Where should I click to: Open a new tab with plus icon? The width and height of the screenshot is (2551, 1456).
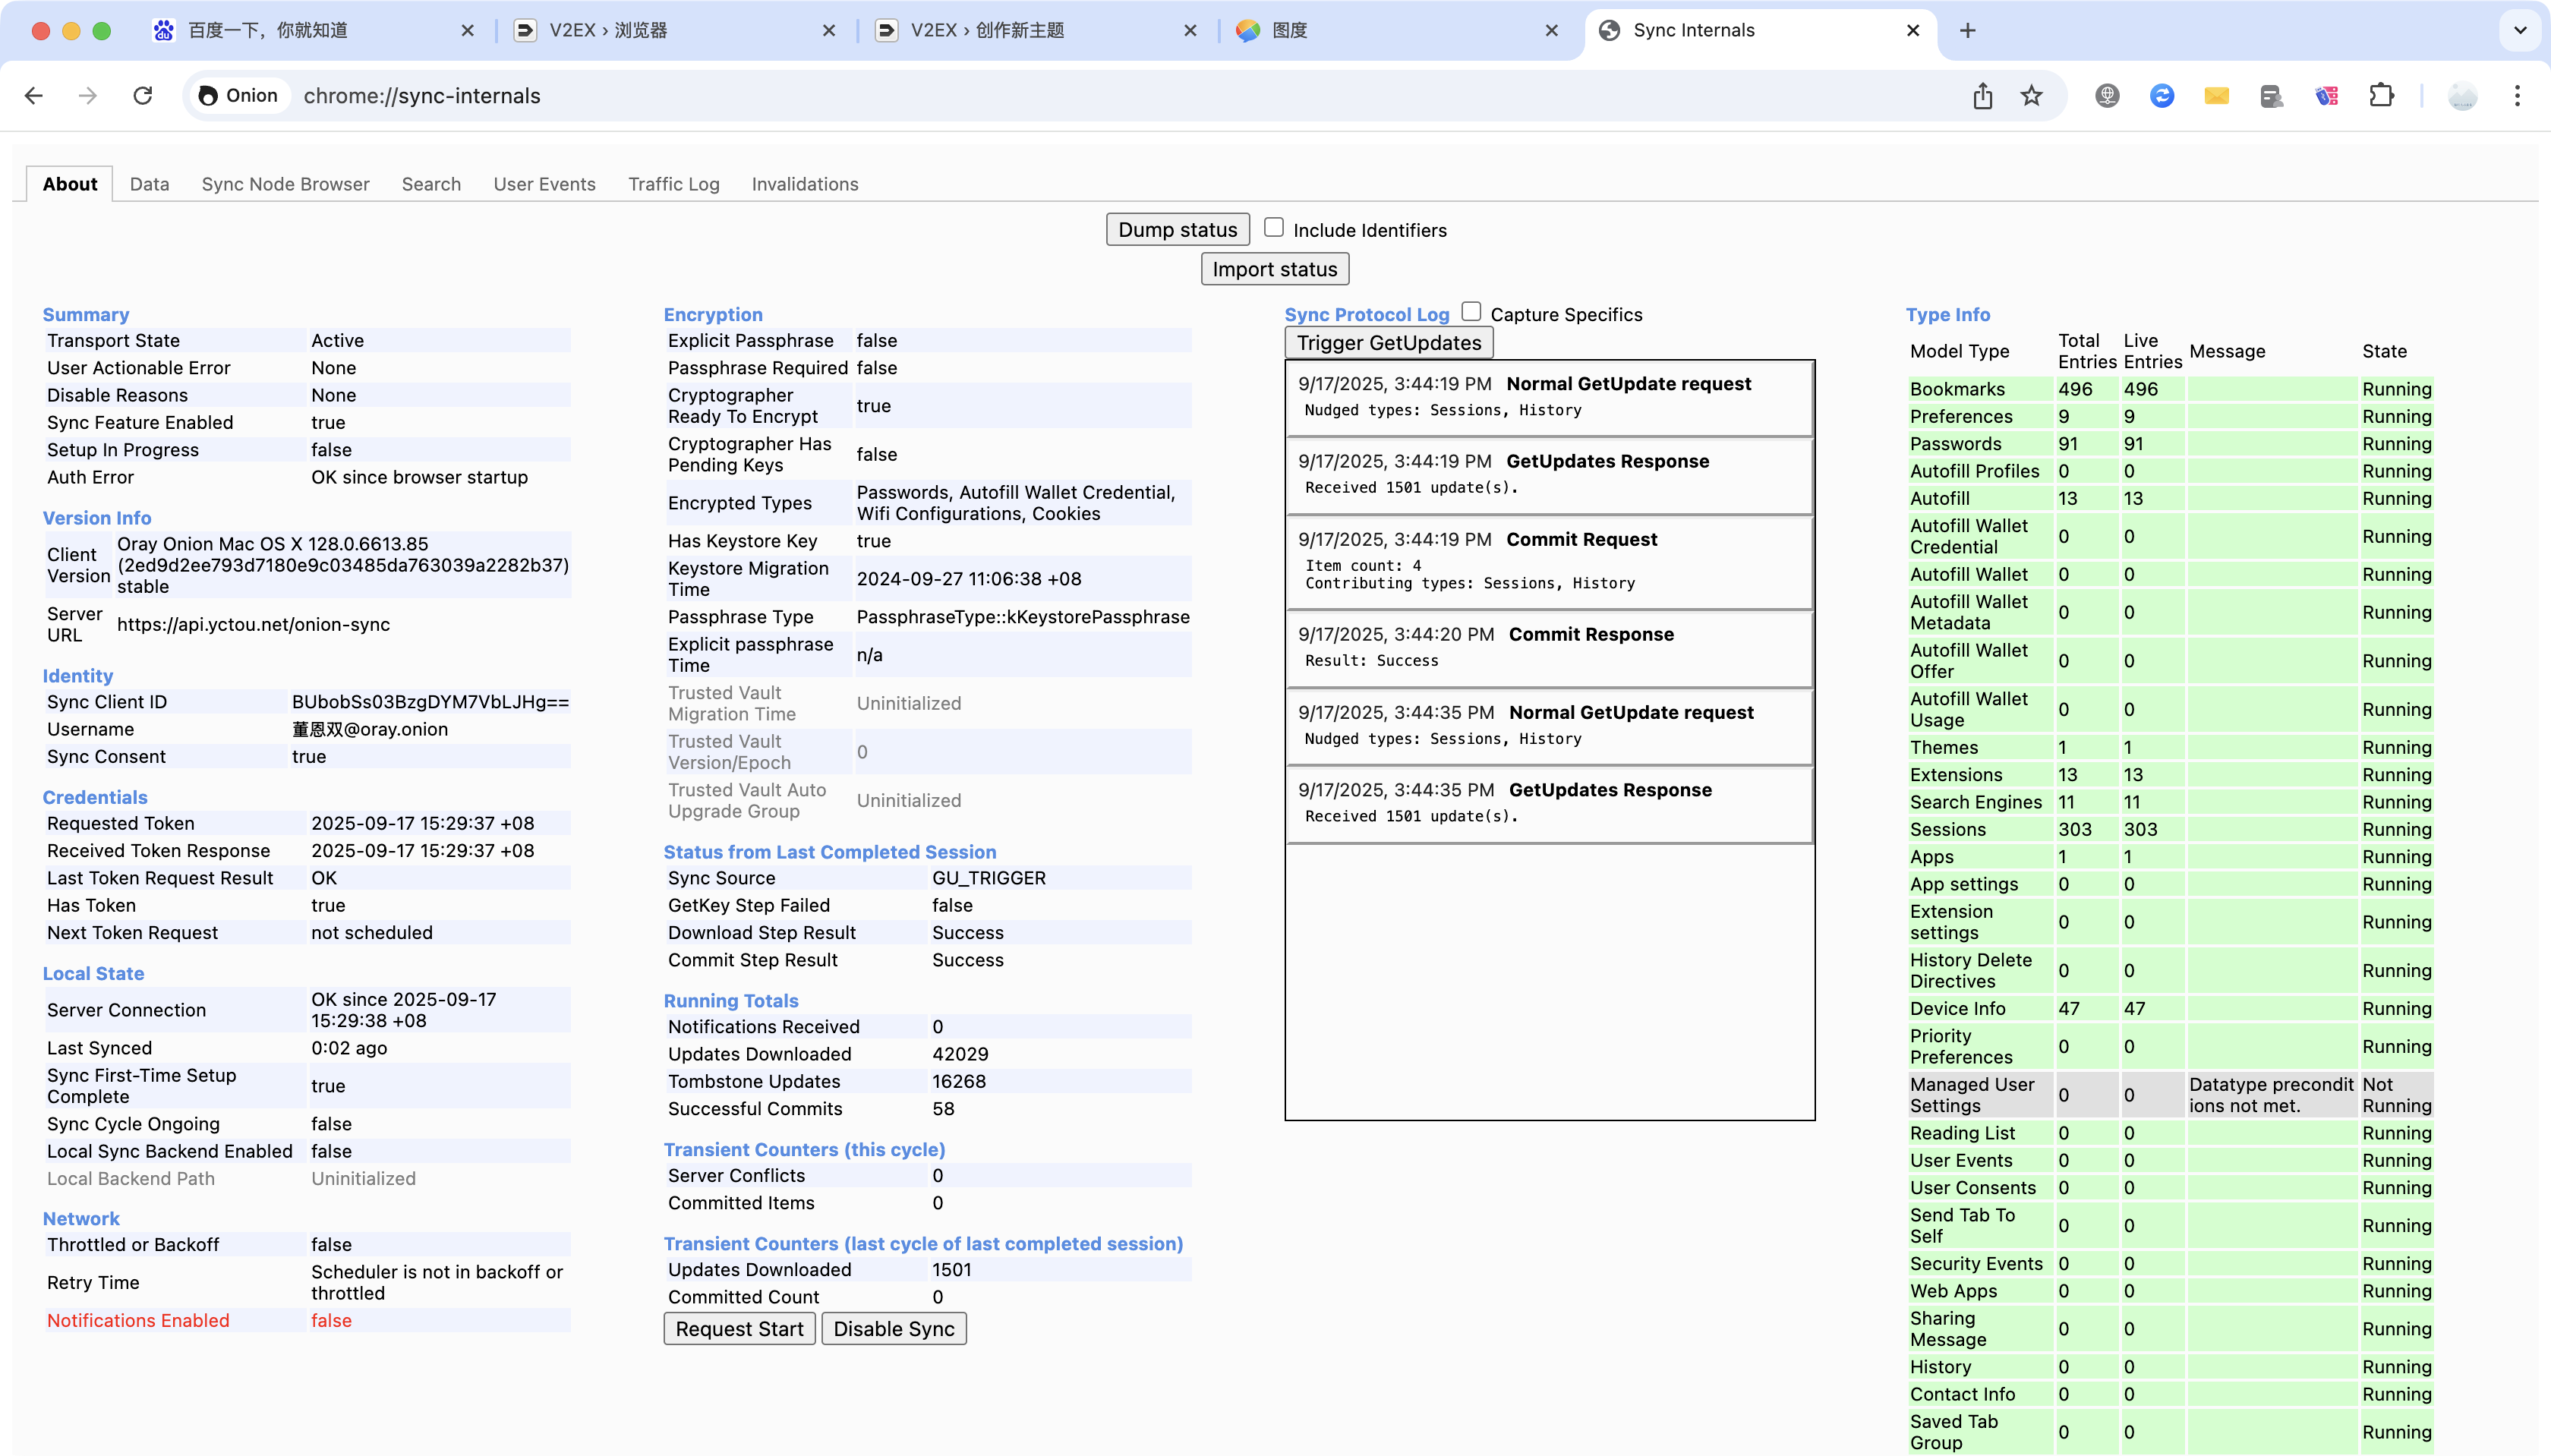pos(1967,31)
